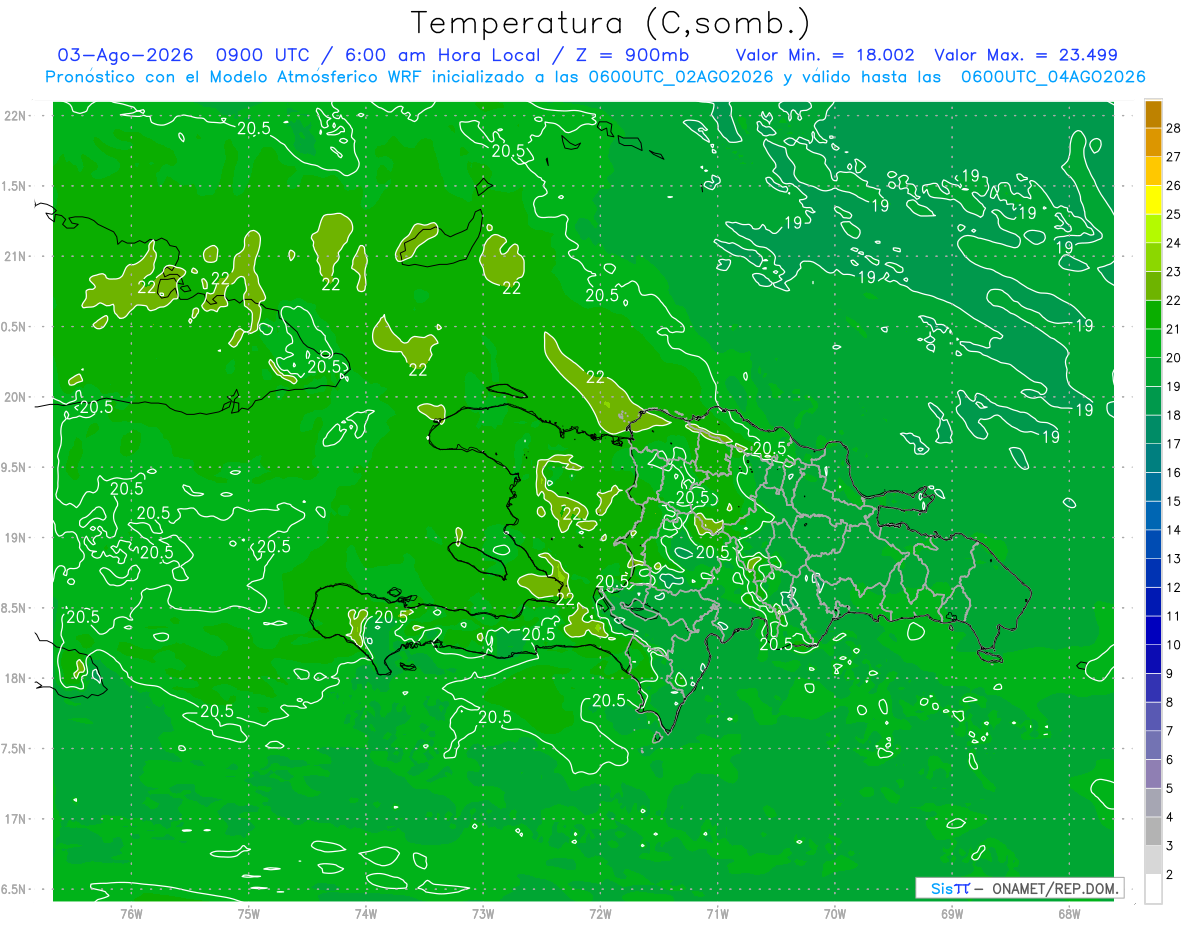Screen dimensions: 1200x927
Task: Click the '72W' longitude axis label
Action: pyautogui.click(x=600, y=913)
